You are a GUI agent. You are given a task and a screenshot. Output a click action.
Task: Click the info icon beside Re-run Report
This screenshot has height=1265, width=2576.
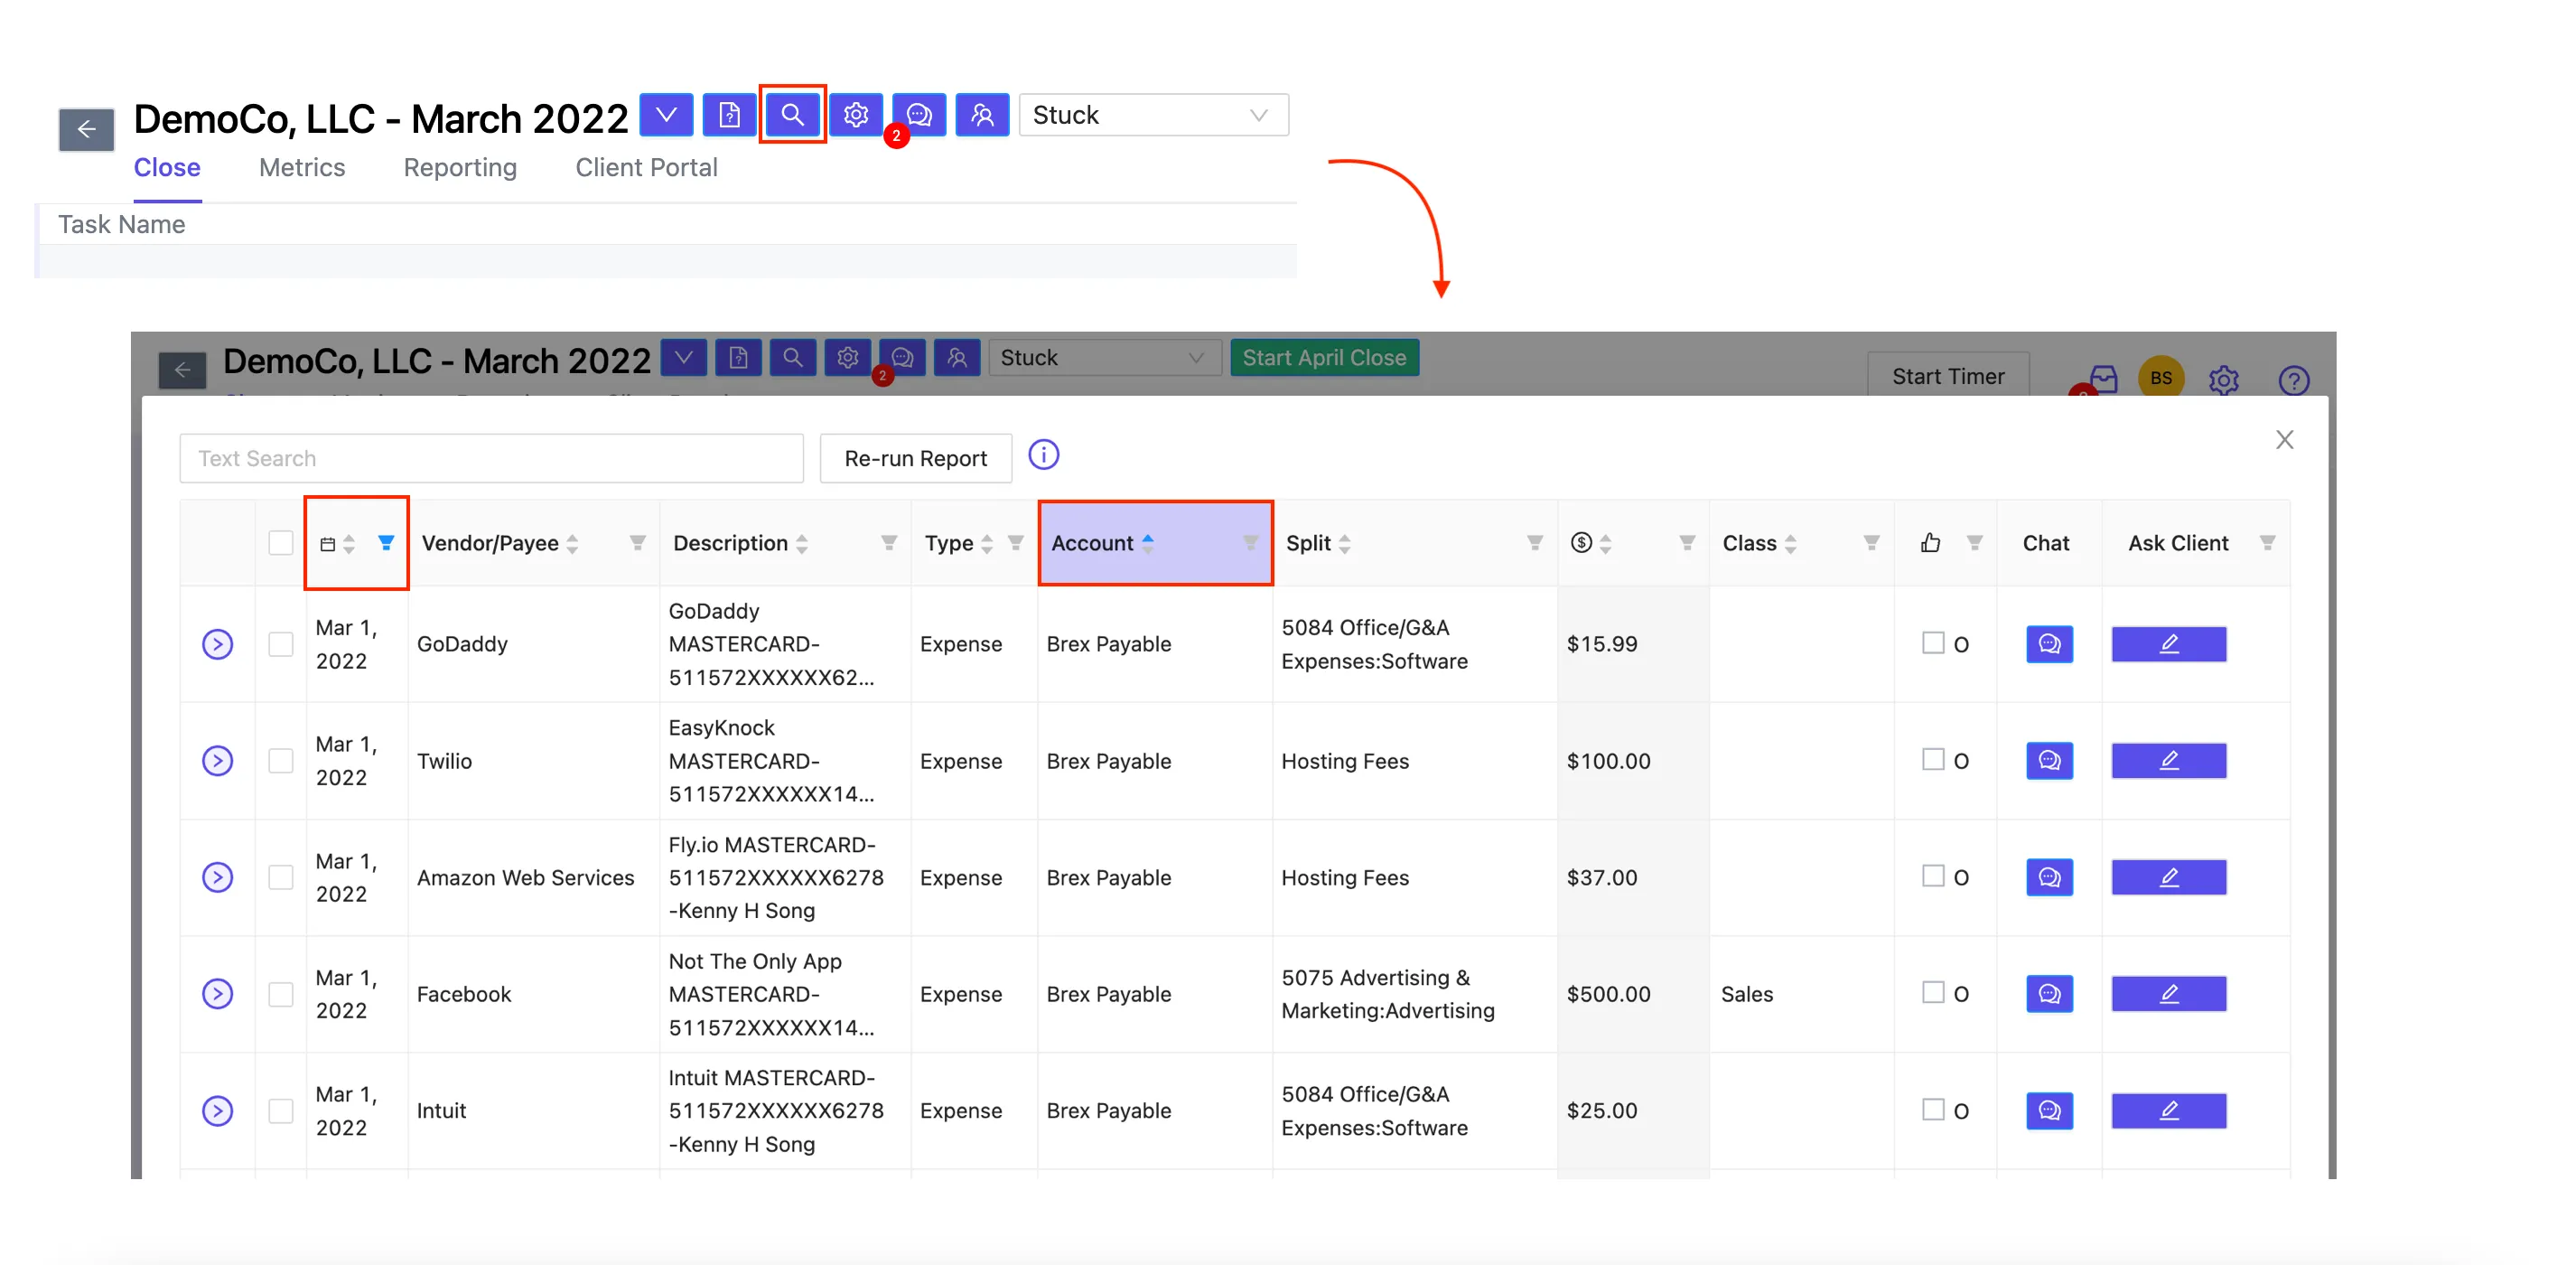(1044, 455)
